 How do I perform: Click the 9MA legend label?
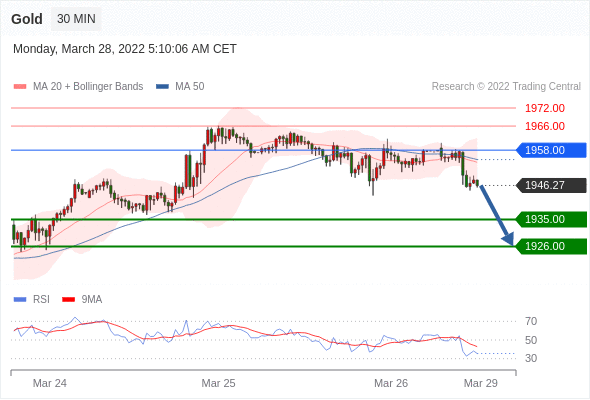coord(92,300)
